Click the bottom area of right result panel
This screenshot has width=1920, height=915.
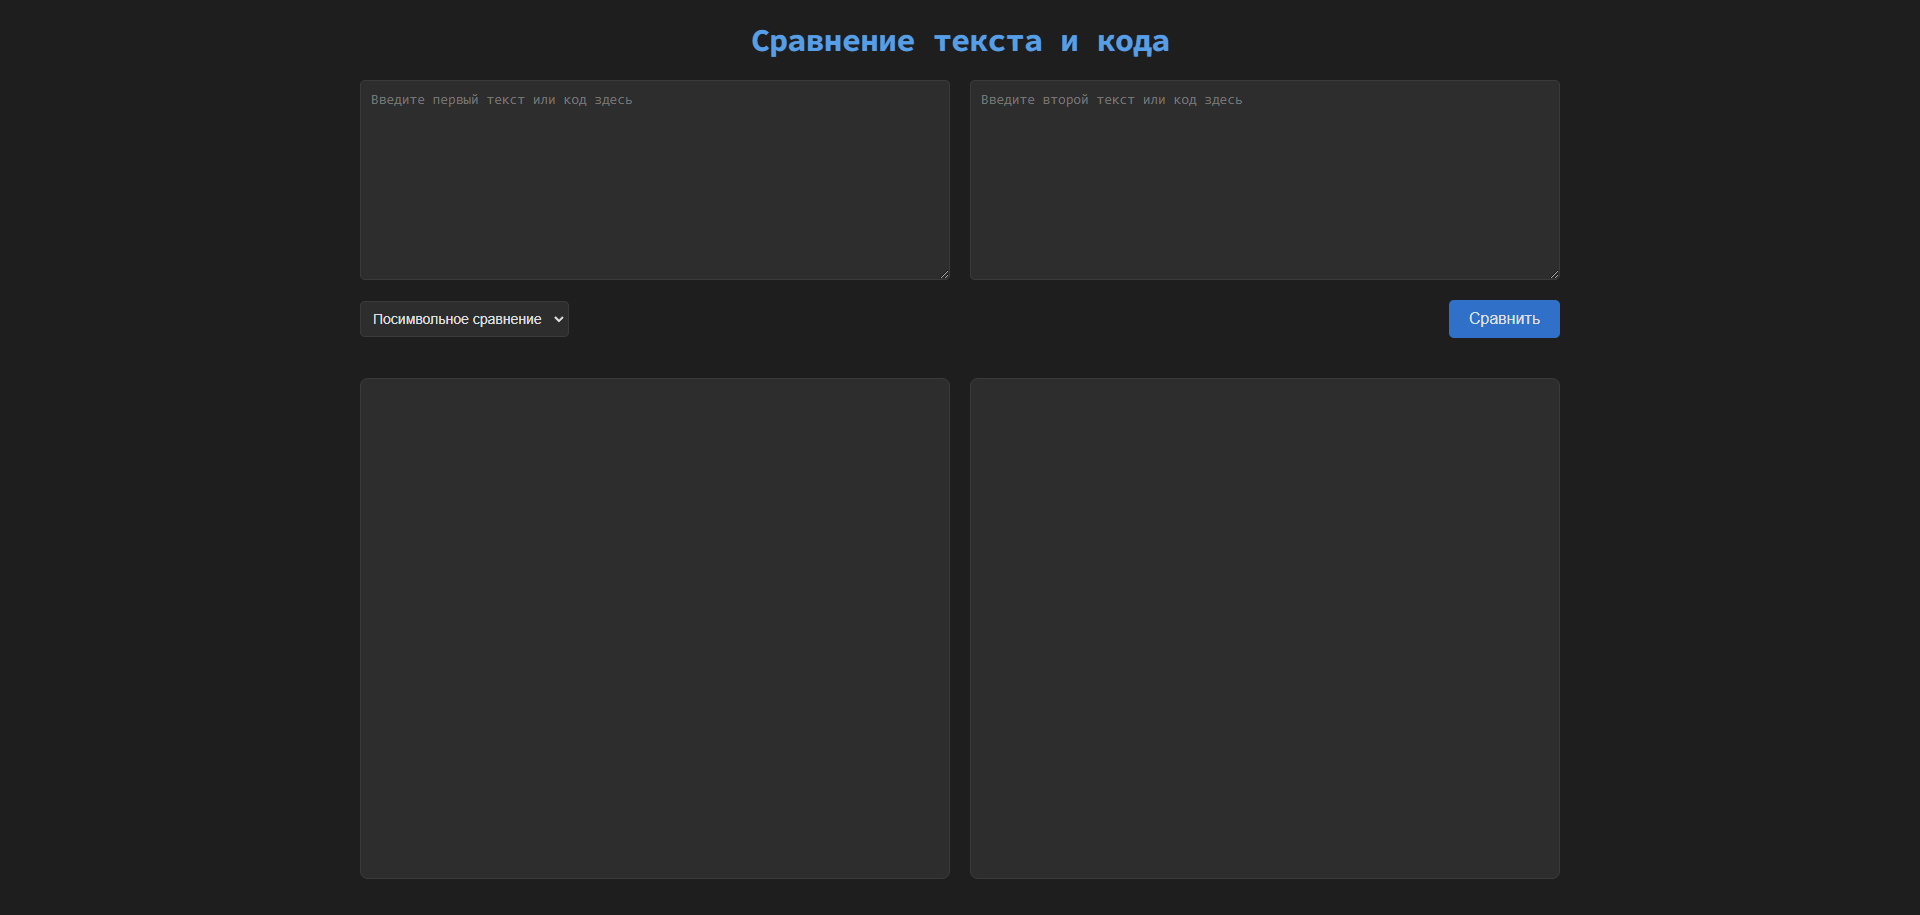1264,850
